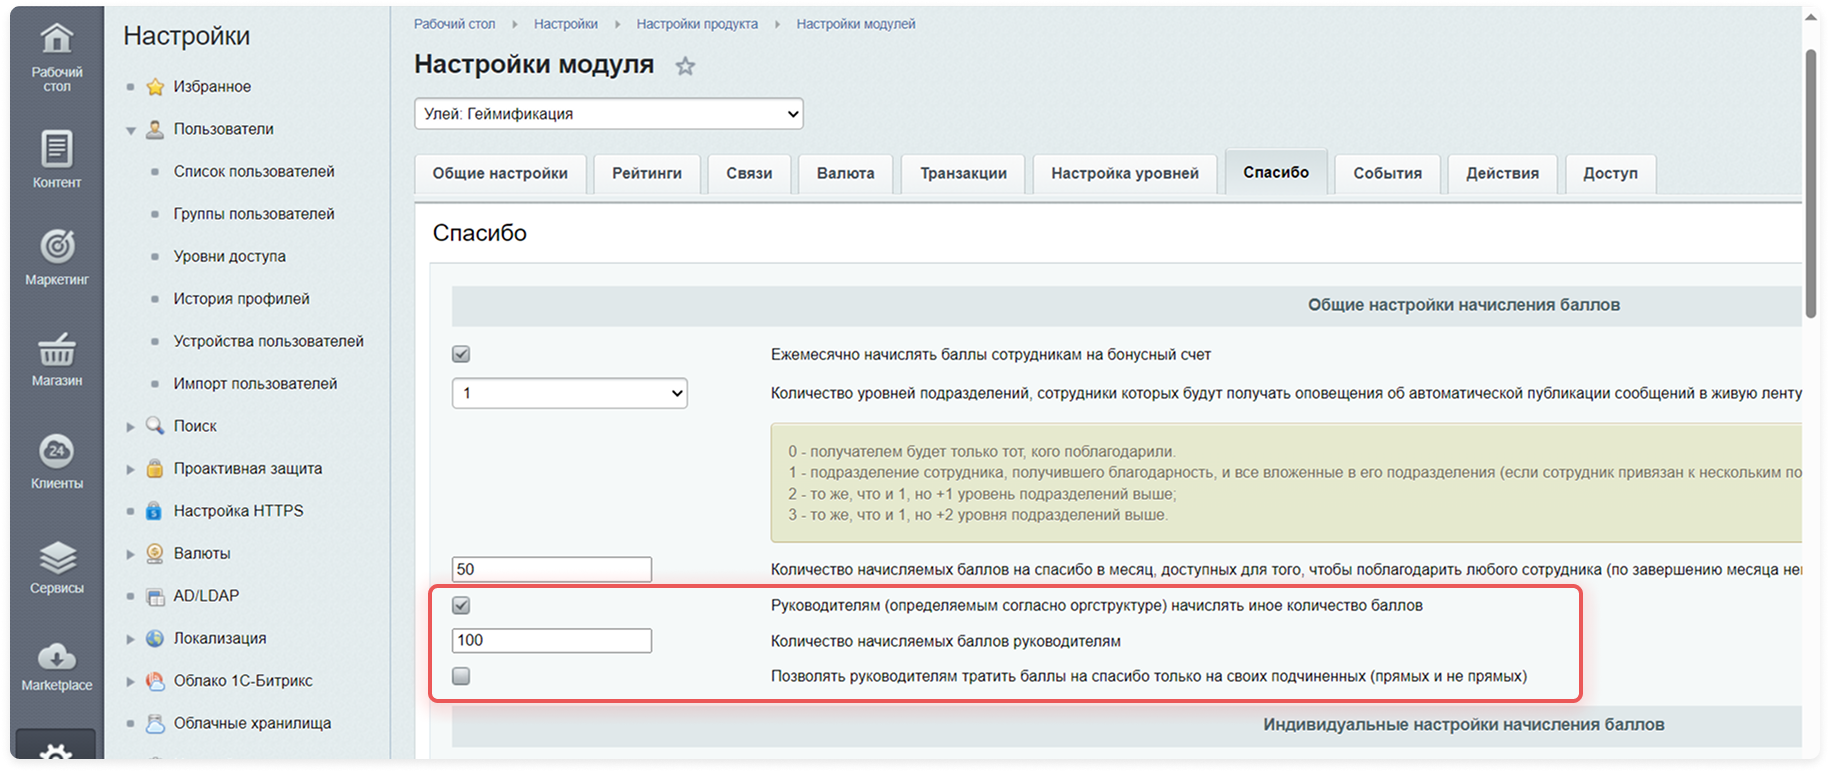
Task: Click the page vertical scrollbar
Action: tap(1811, 184)
